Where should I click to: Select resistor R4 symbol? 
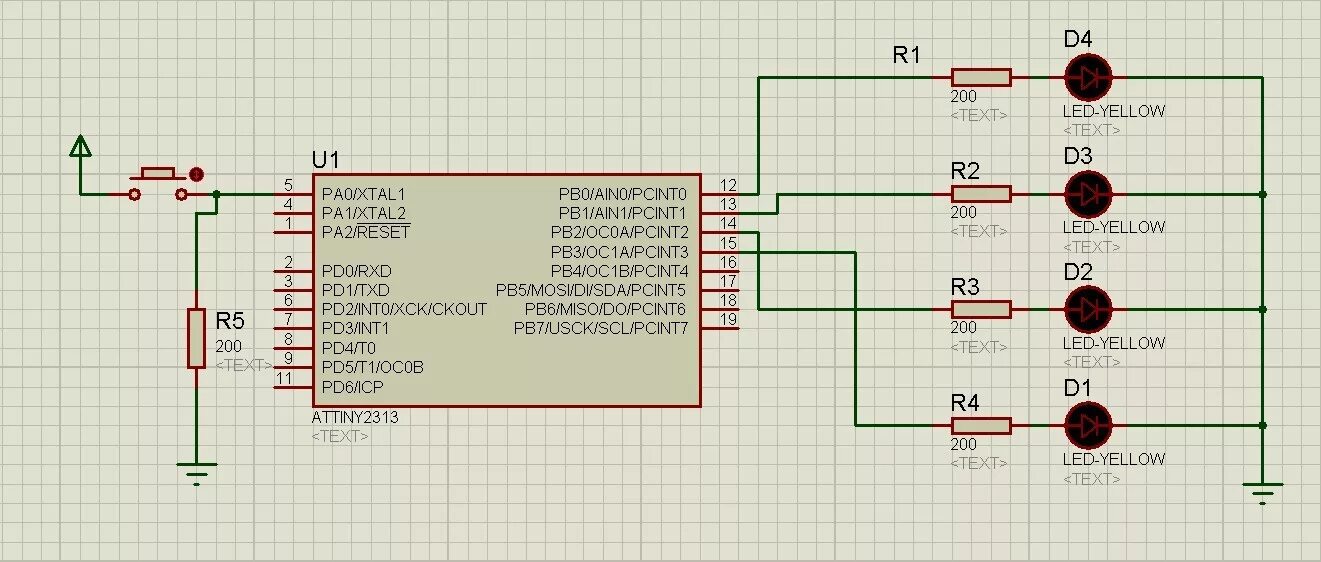click(981, 425)
